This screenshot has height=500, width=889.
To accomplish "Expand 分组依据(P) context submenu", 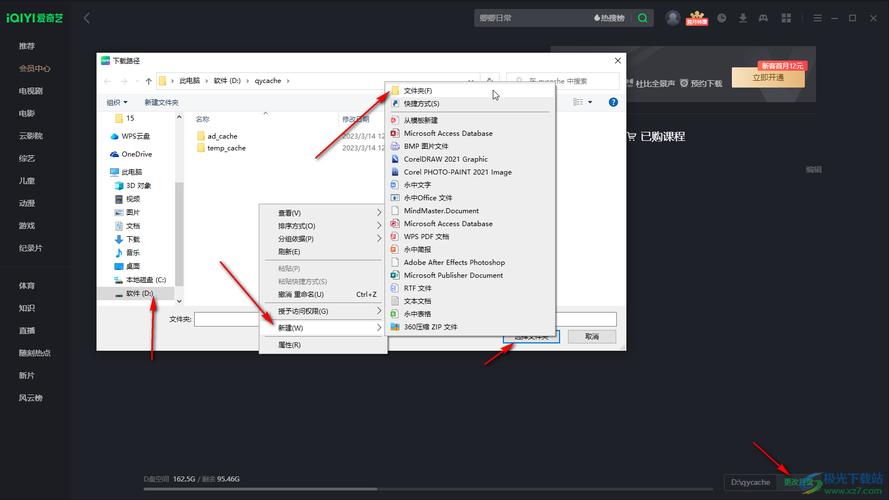I will pos(323,239).
